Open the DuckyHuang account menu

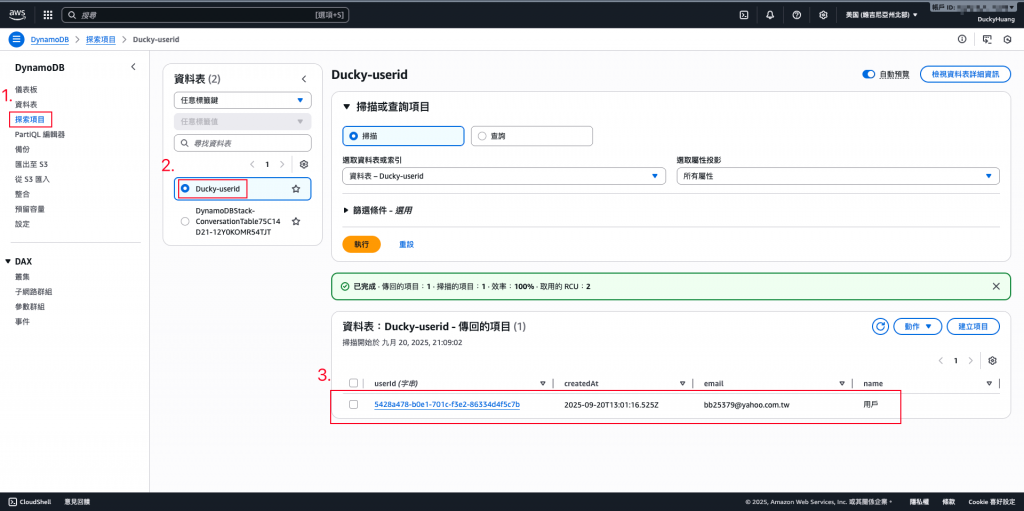click(994, 20)
